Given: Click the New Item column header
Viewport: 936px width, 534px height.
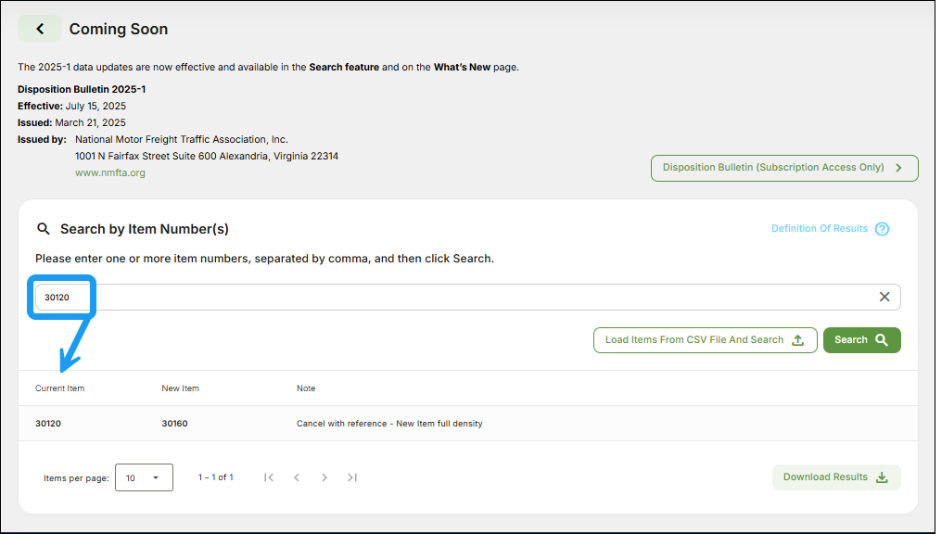Looking at the screenshot, I should point(180,388).
